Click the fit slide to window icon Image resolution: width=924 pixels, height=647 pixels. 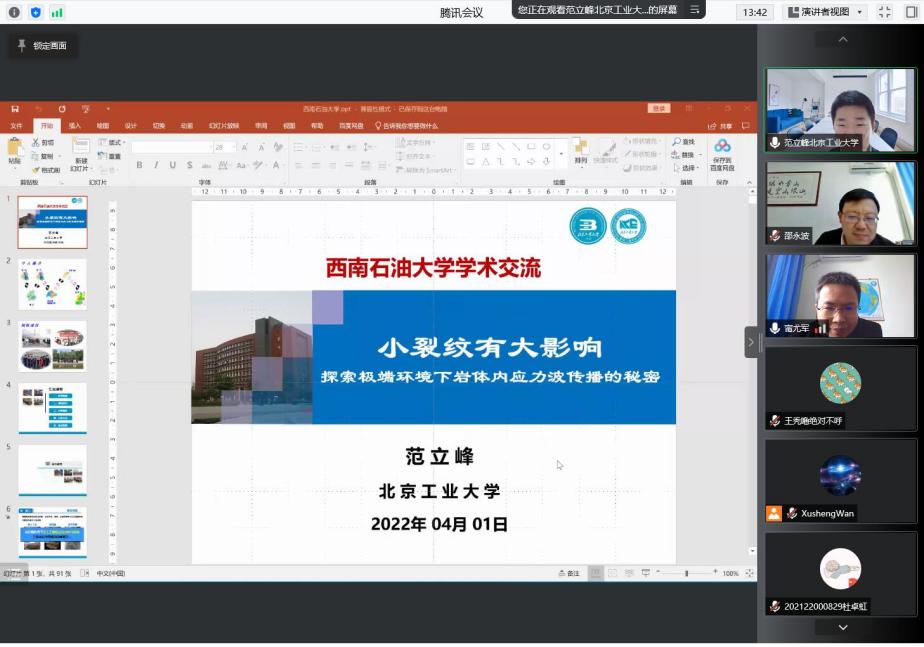(750, 573)
